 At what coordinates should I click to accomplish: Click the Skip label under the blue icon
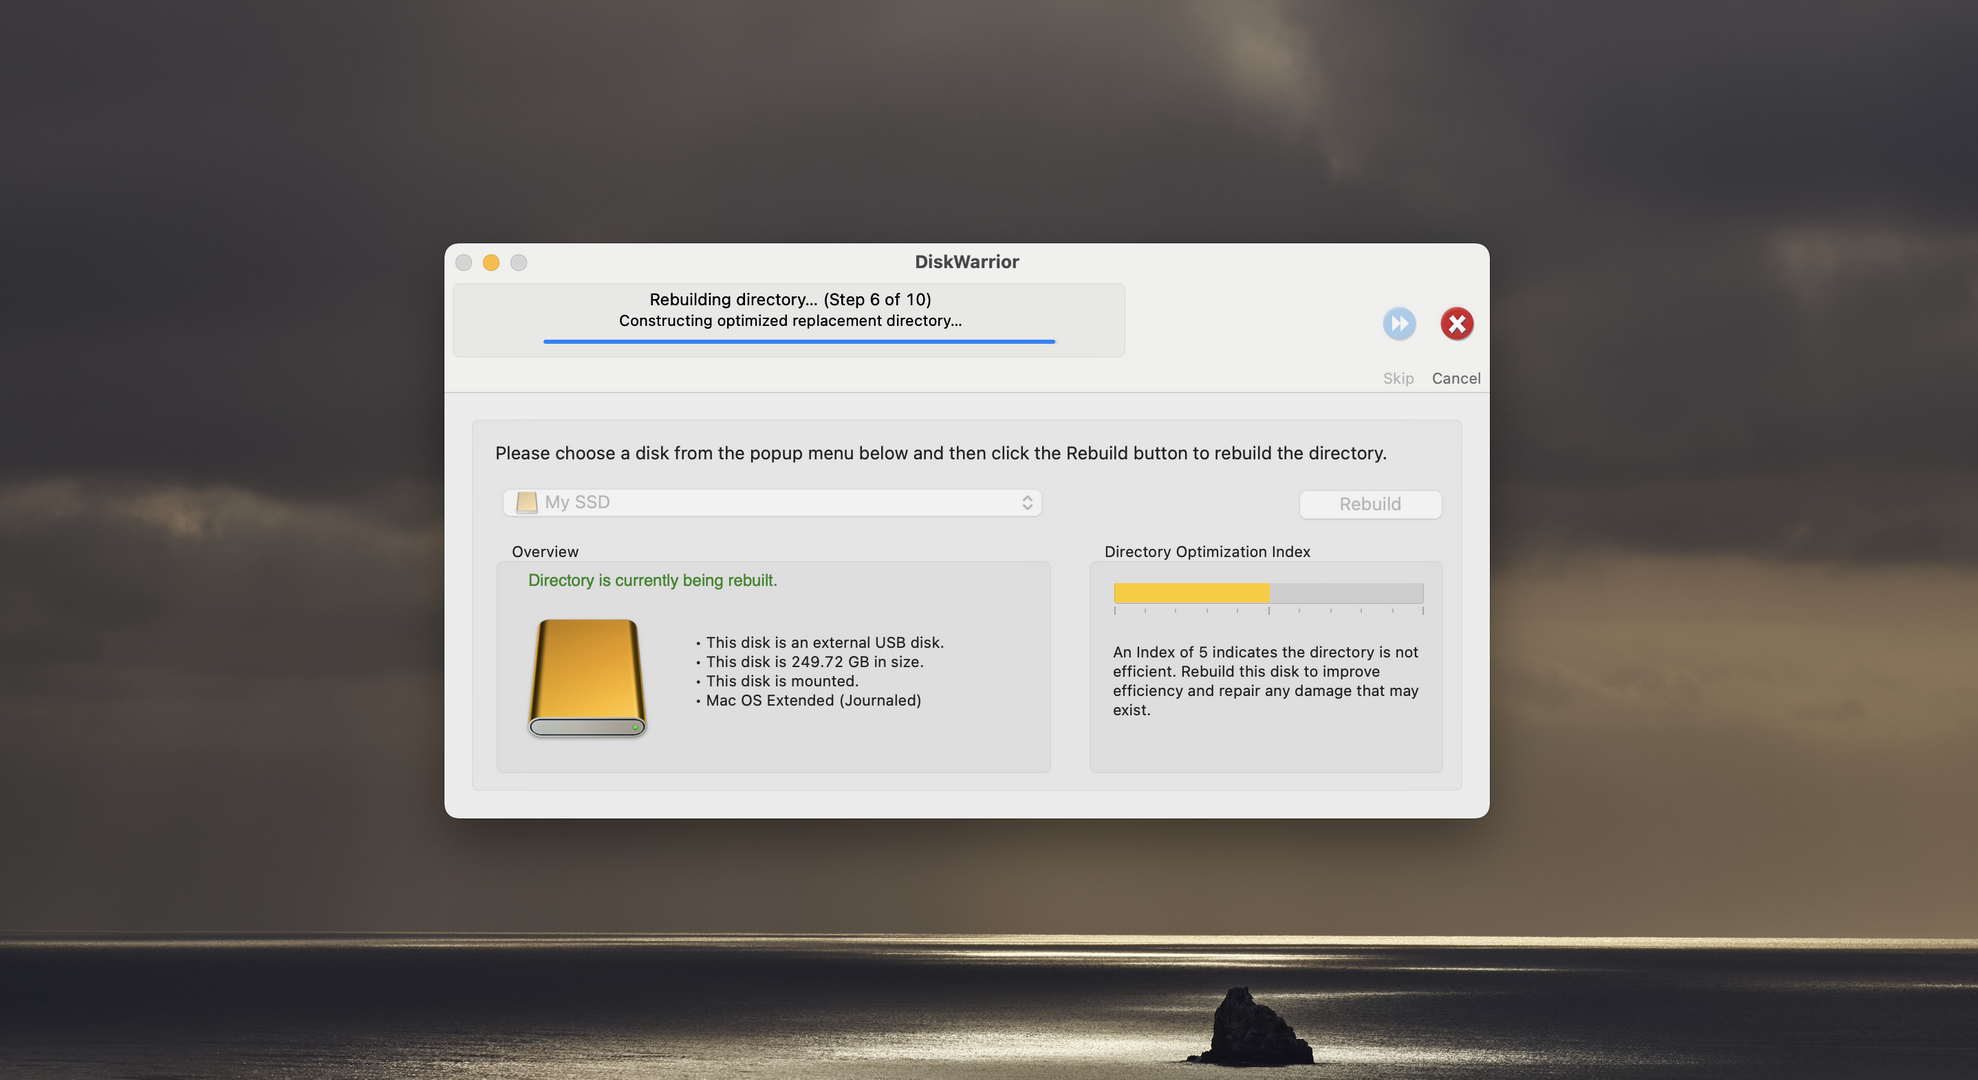1398,378
